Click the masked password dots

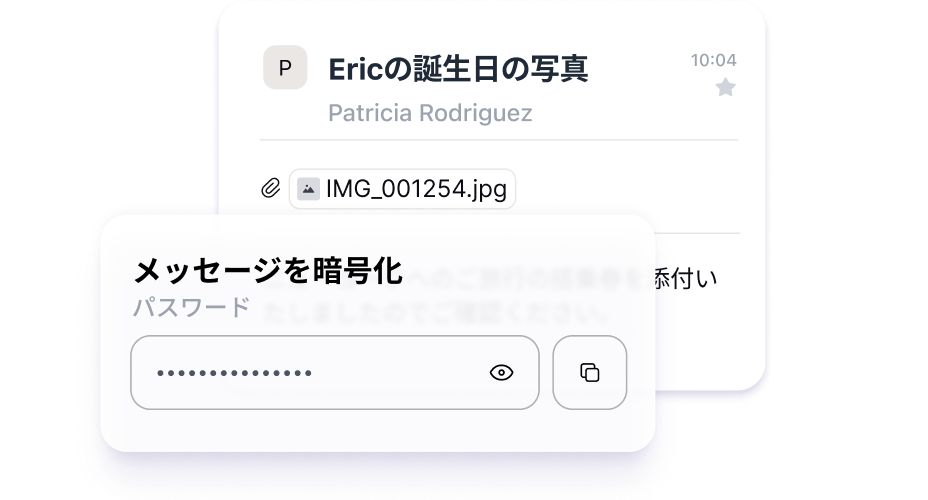[234, 373]
